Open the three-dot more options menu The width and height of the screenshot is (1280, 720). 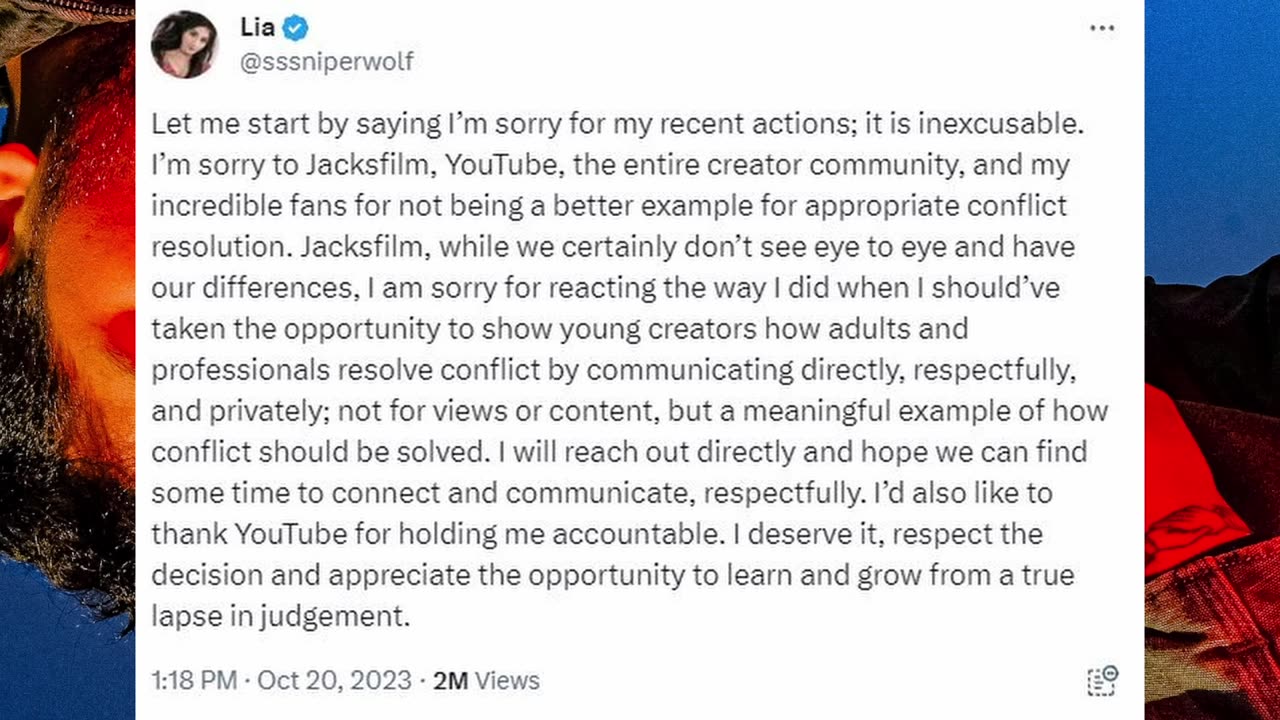click(1102, 28)
